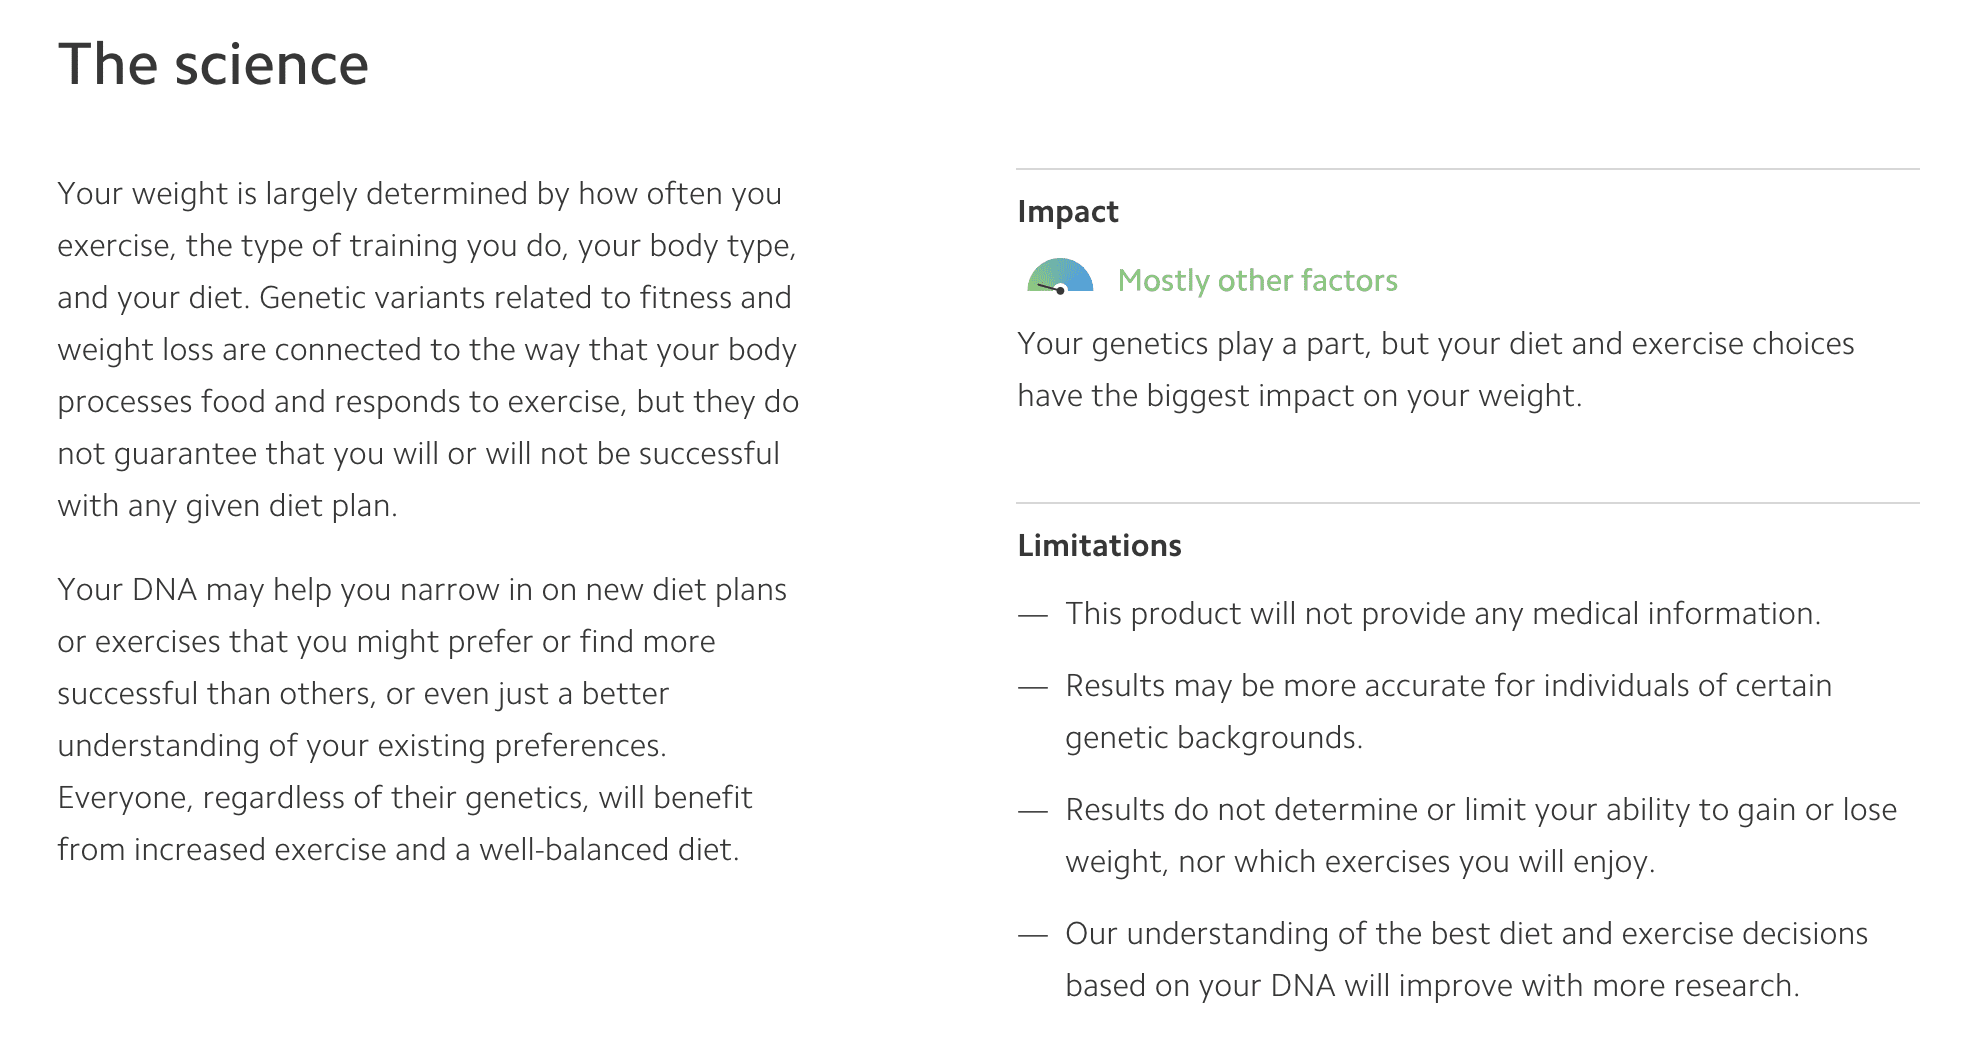Click limitation 'This product will not provide' text
Viewport: 1986px width, 1064px height.
[x=1442, y=614]
